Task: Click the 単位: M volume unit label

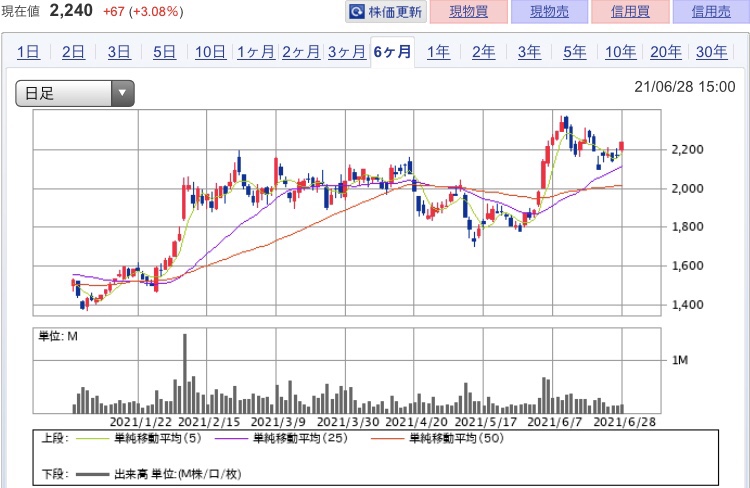Action: (x=58, y=336)
